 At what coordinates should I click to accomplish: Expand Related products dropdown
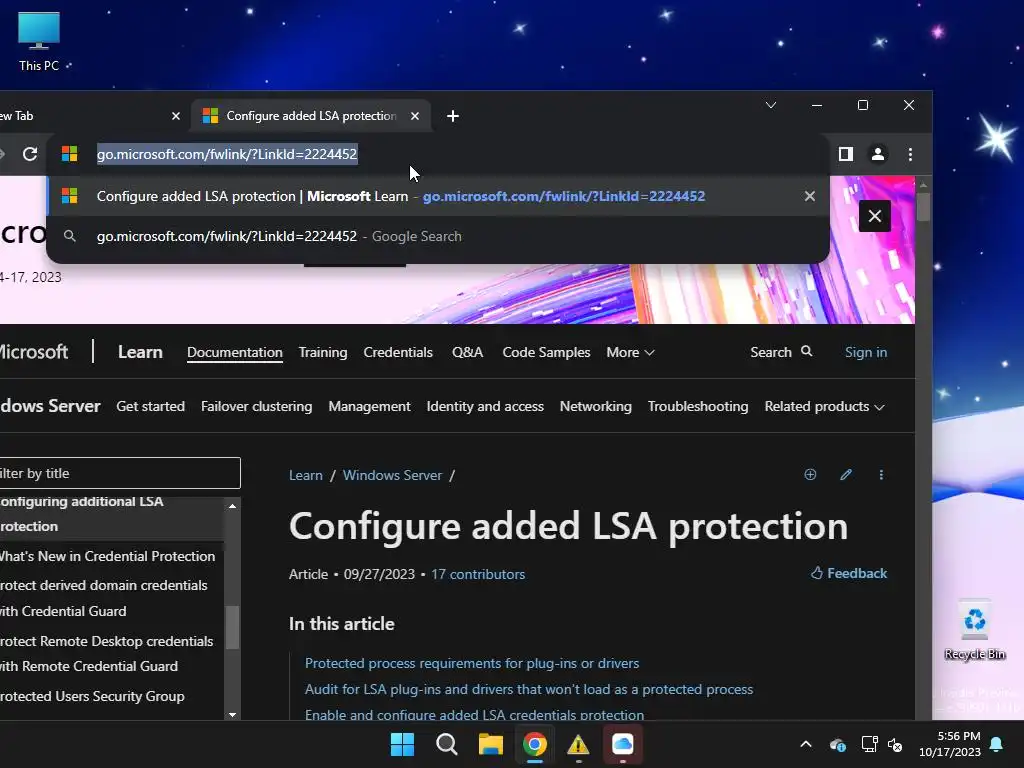(x=824, y=406)
